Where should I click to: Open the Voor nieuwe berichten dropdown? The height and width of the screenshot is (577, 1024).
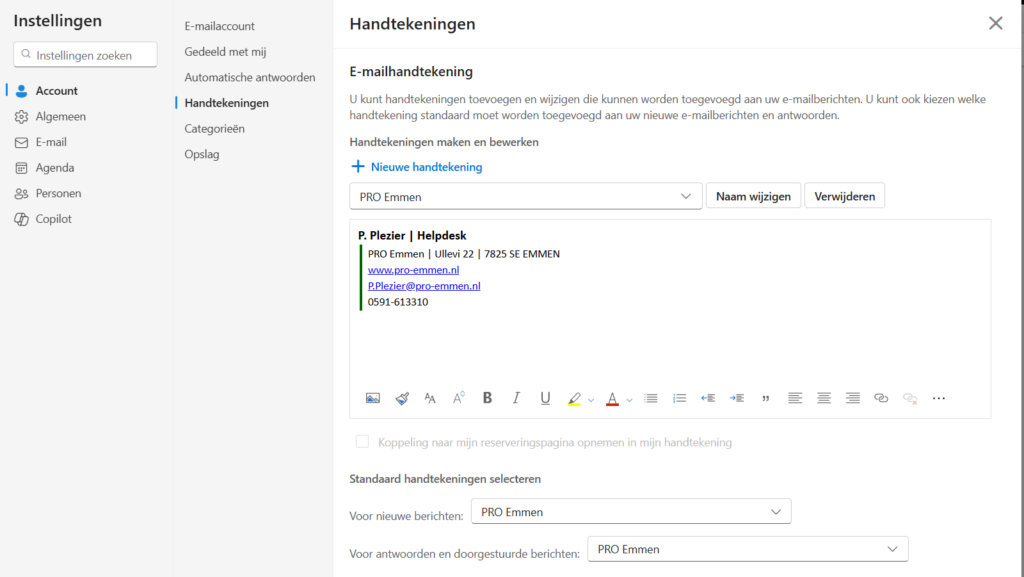(630, 512)
